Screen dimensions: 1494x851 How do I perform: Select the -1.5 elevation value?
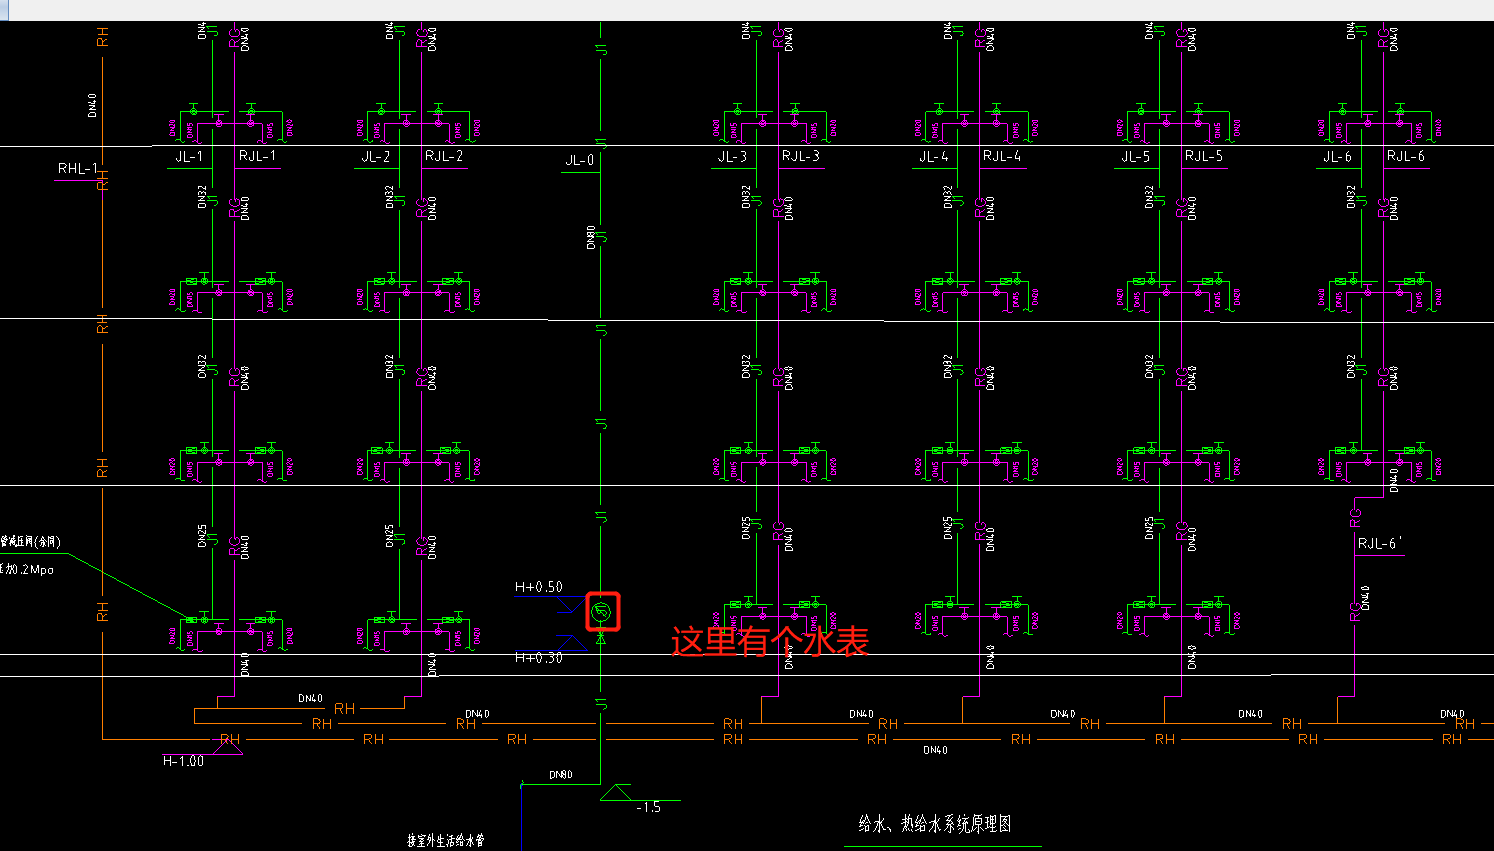click(648, 807)
